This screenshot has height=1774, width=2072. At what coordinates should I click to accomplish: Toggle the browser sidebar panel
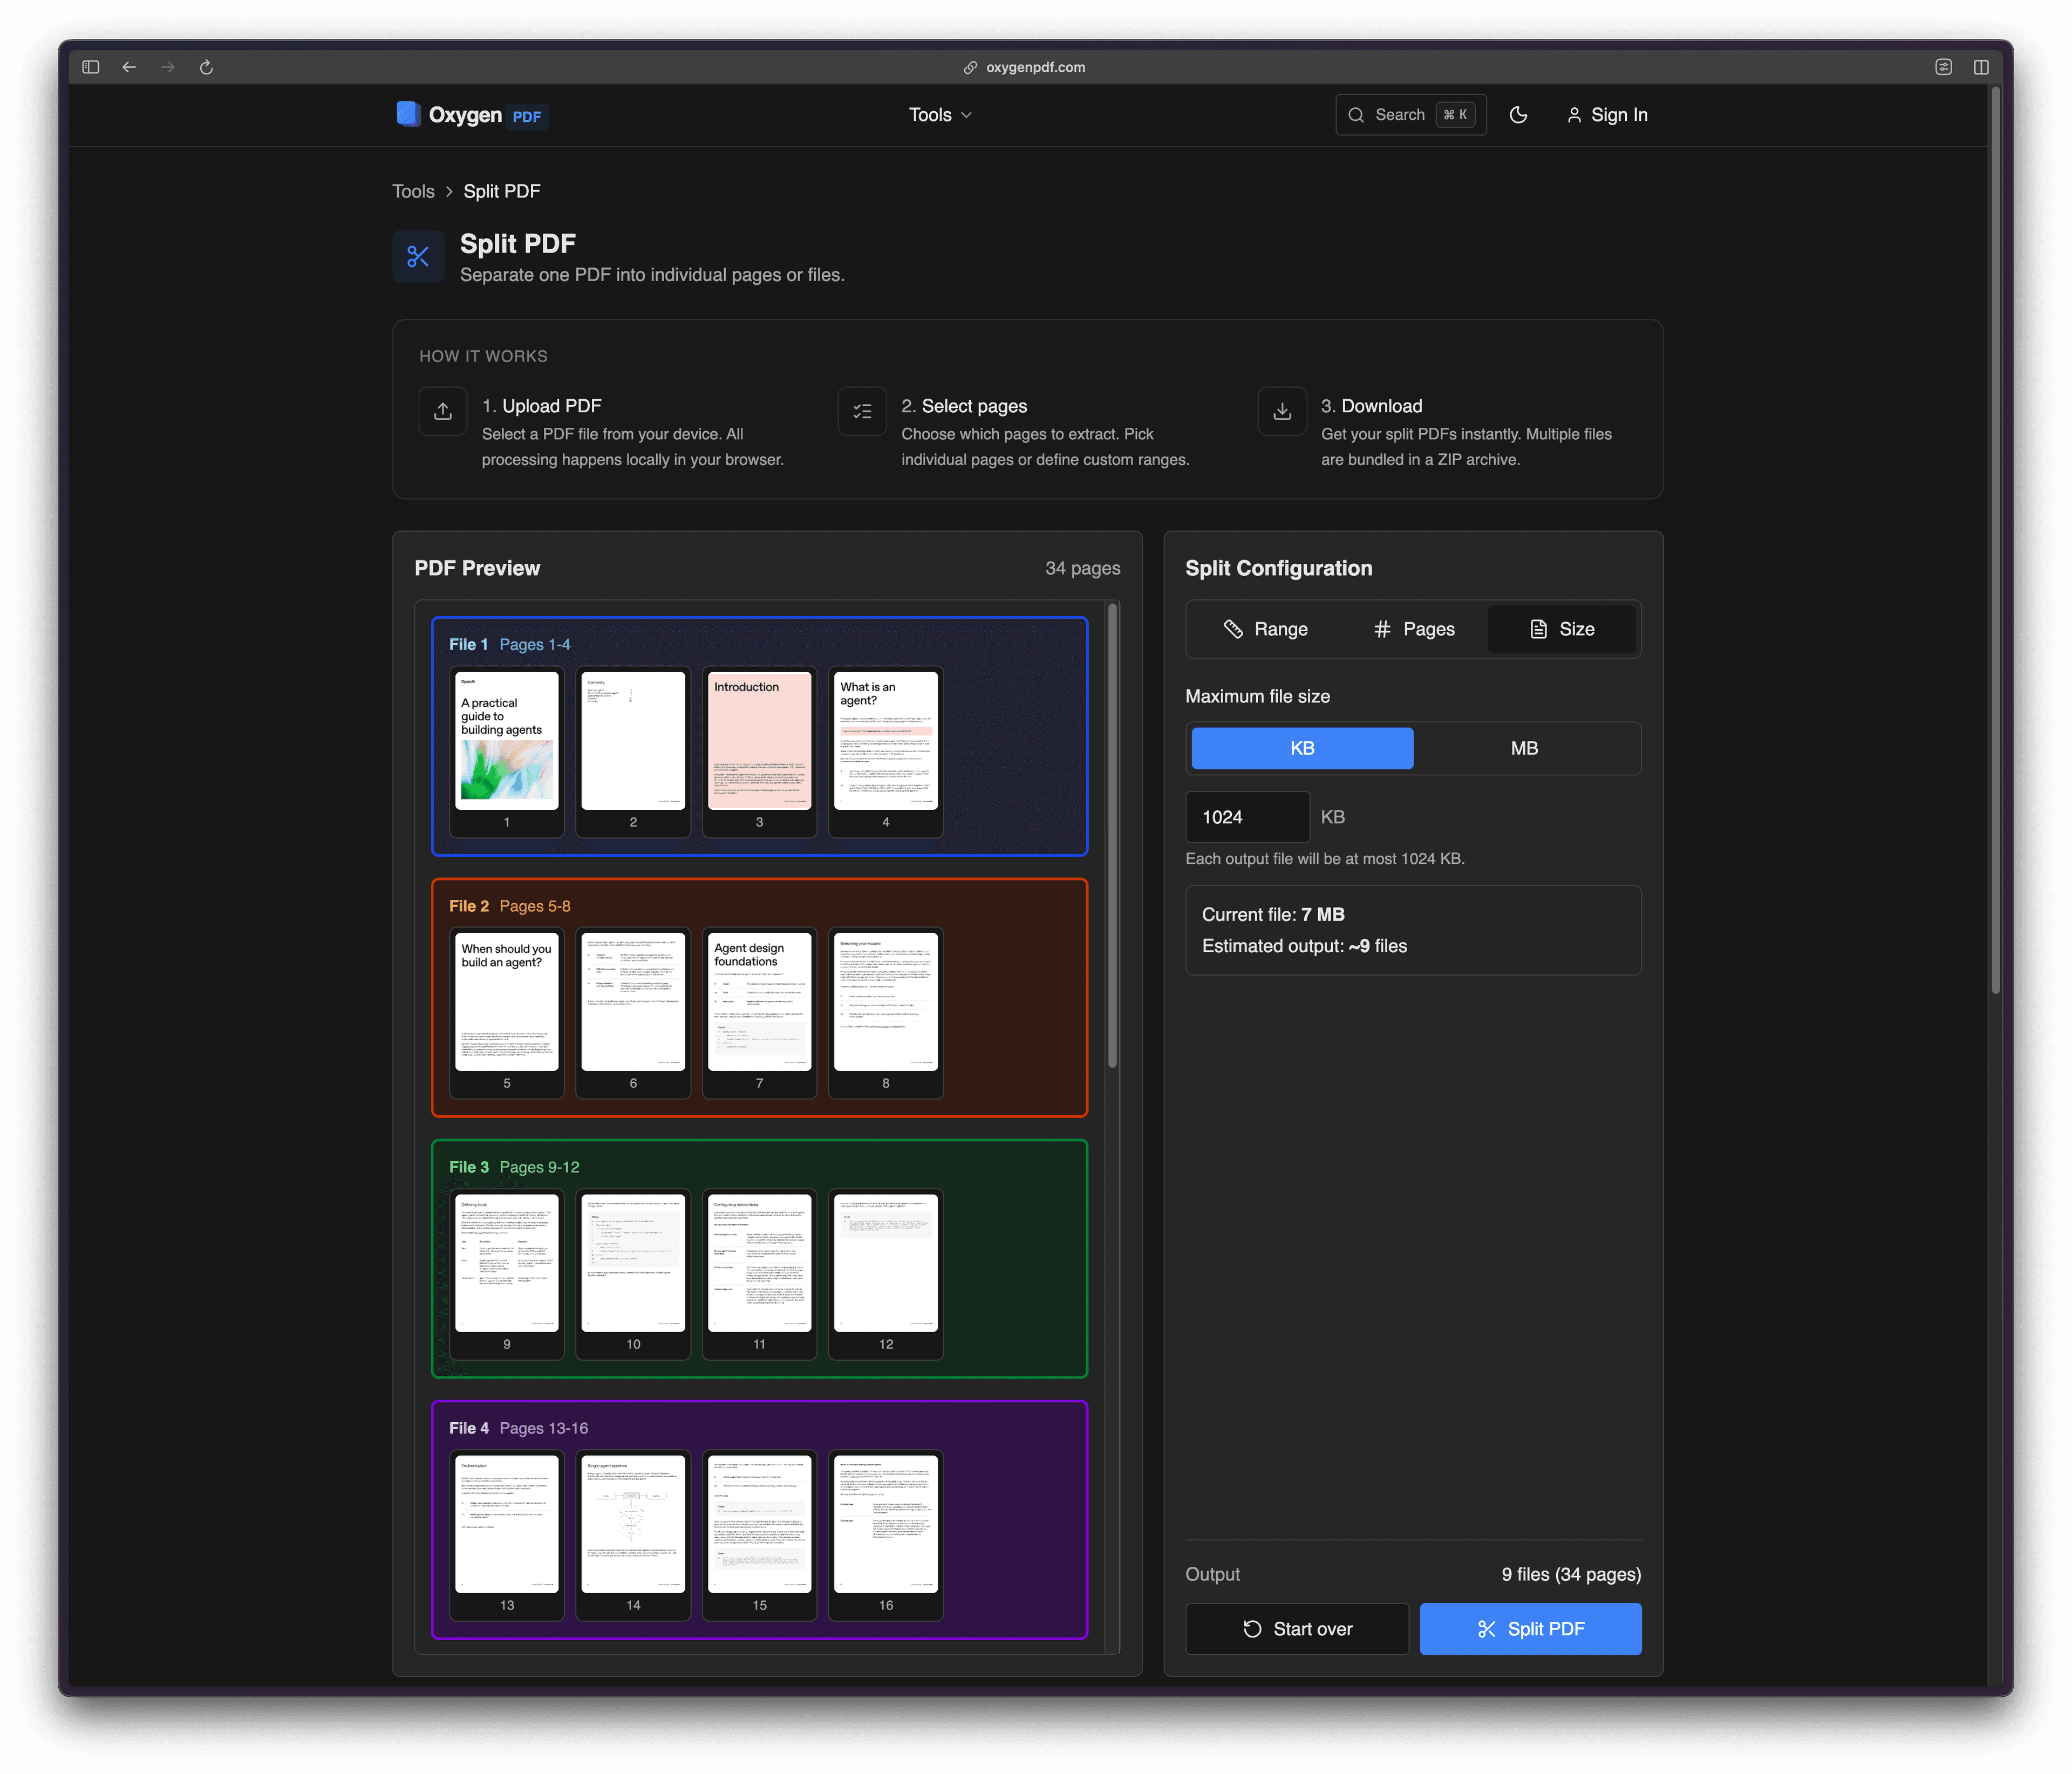[x=90, y=67]
